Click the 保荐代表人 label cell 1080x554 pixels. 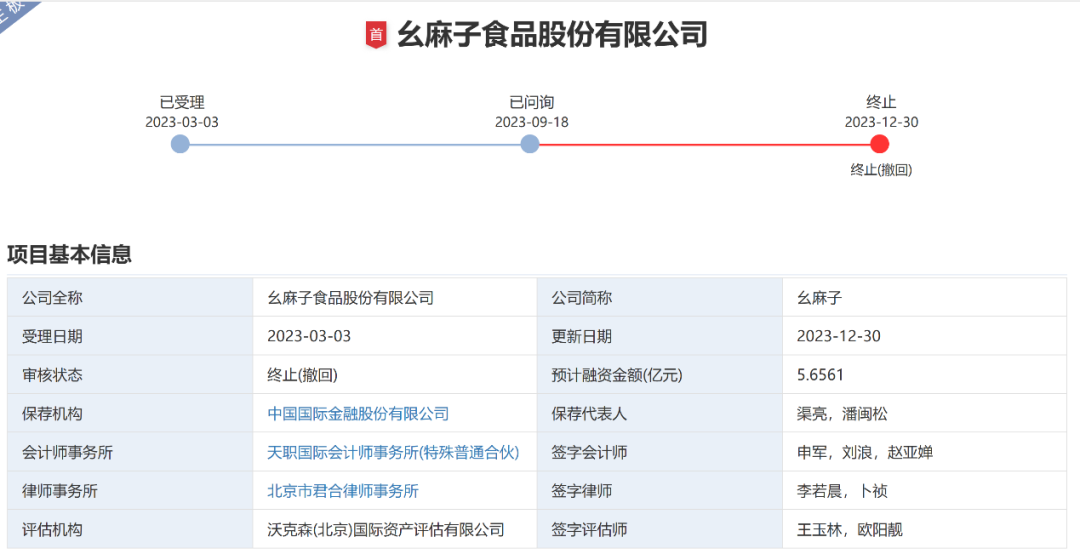(x=660, y=413)
